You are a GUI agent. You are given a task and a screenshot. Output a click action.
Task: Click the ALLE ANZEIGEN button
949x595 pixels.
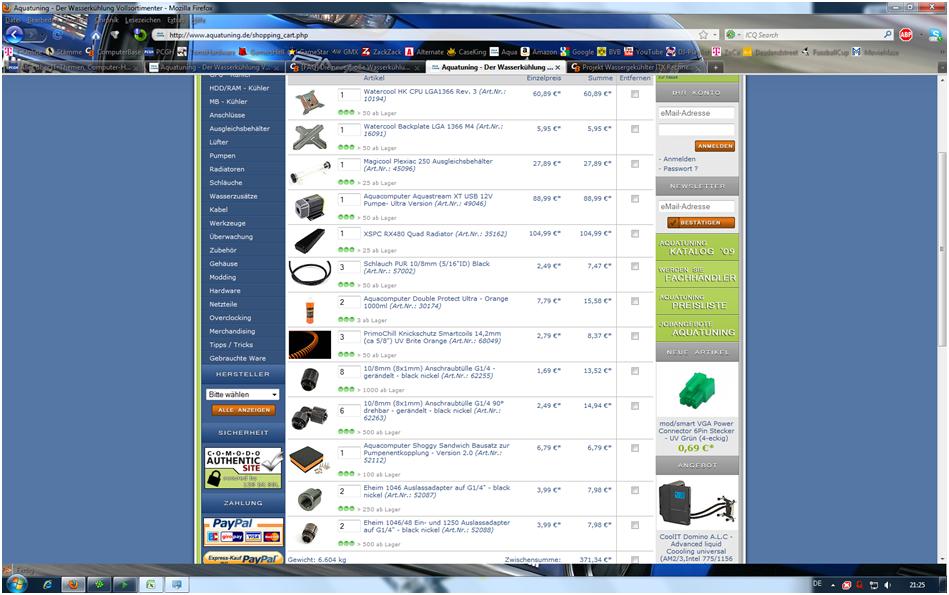click(x=243, y=410)
